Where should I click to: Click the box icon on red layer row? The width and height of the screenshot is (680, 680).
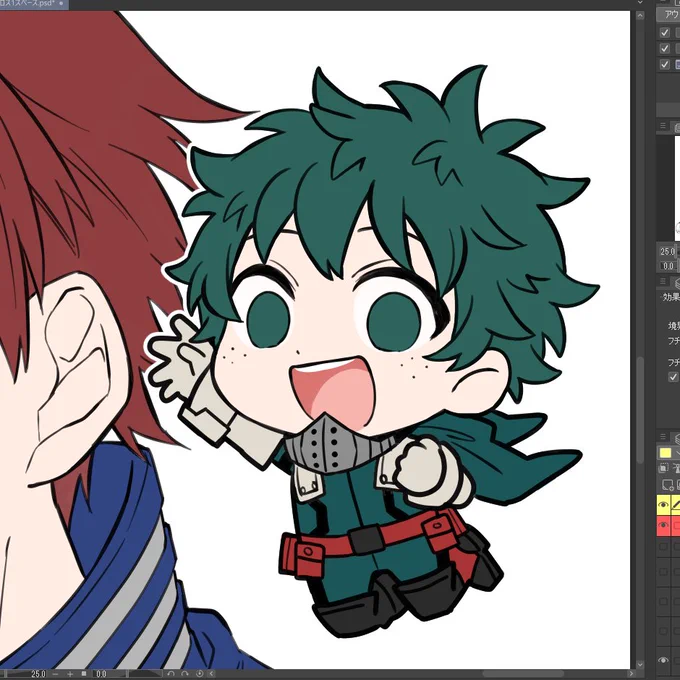(x=676, y=526)
